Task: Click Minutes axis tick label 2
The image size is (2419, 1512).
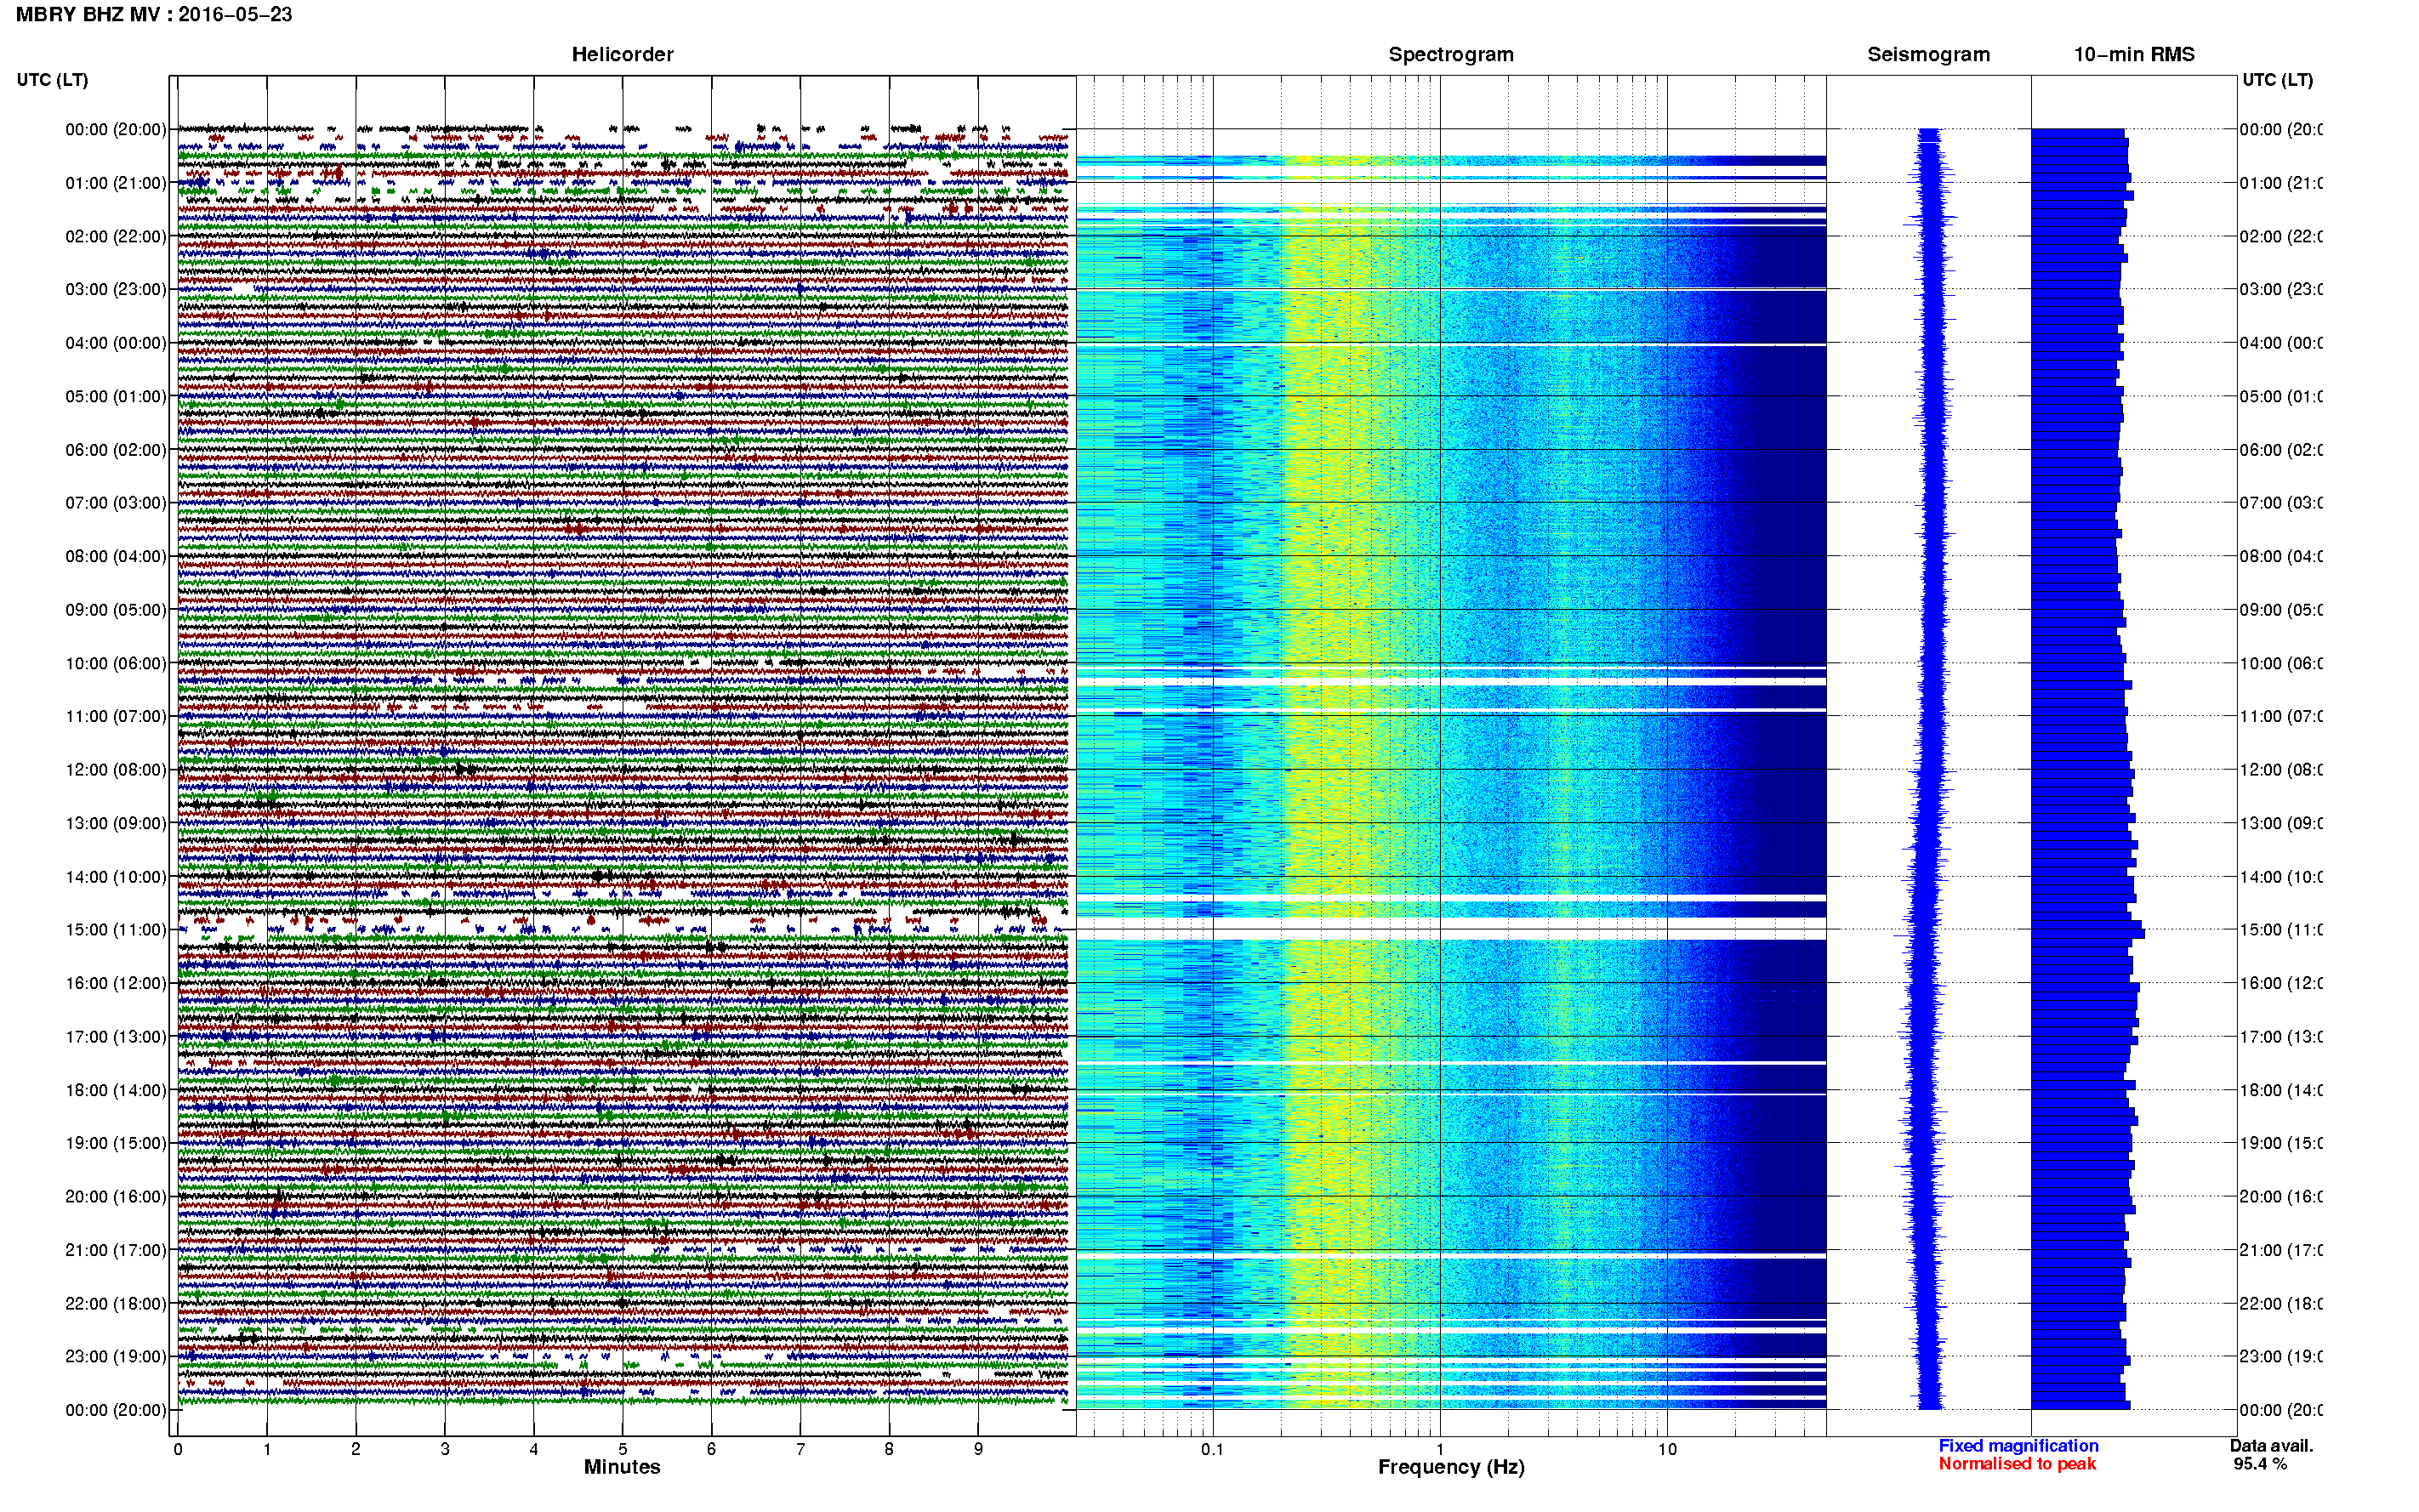Action: pos(355,1449)
